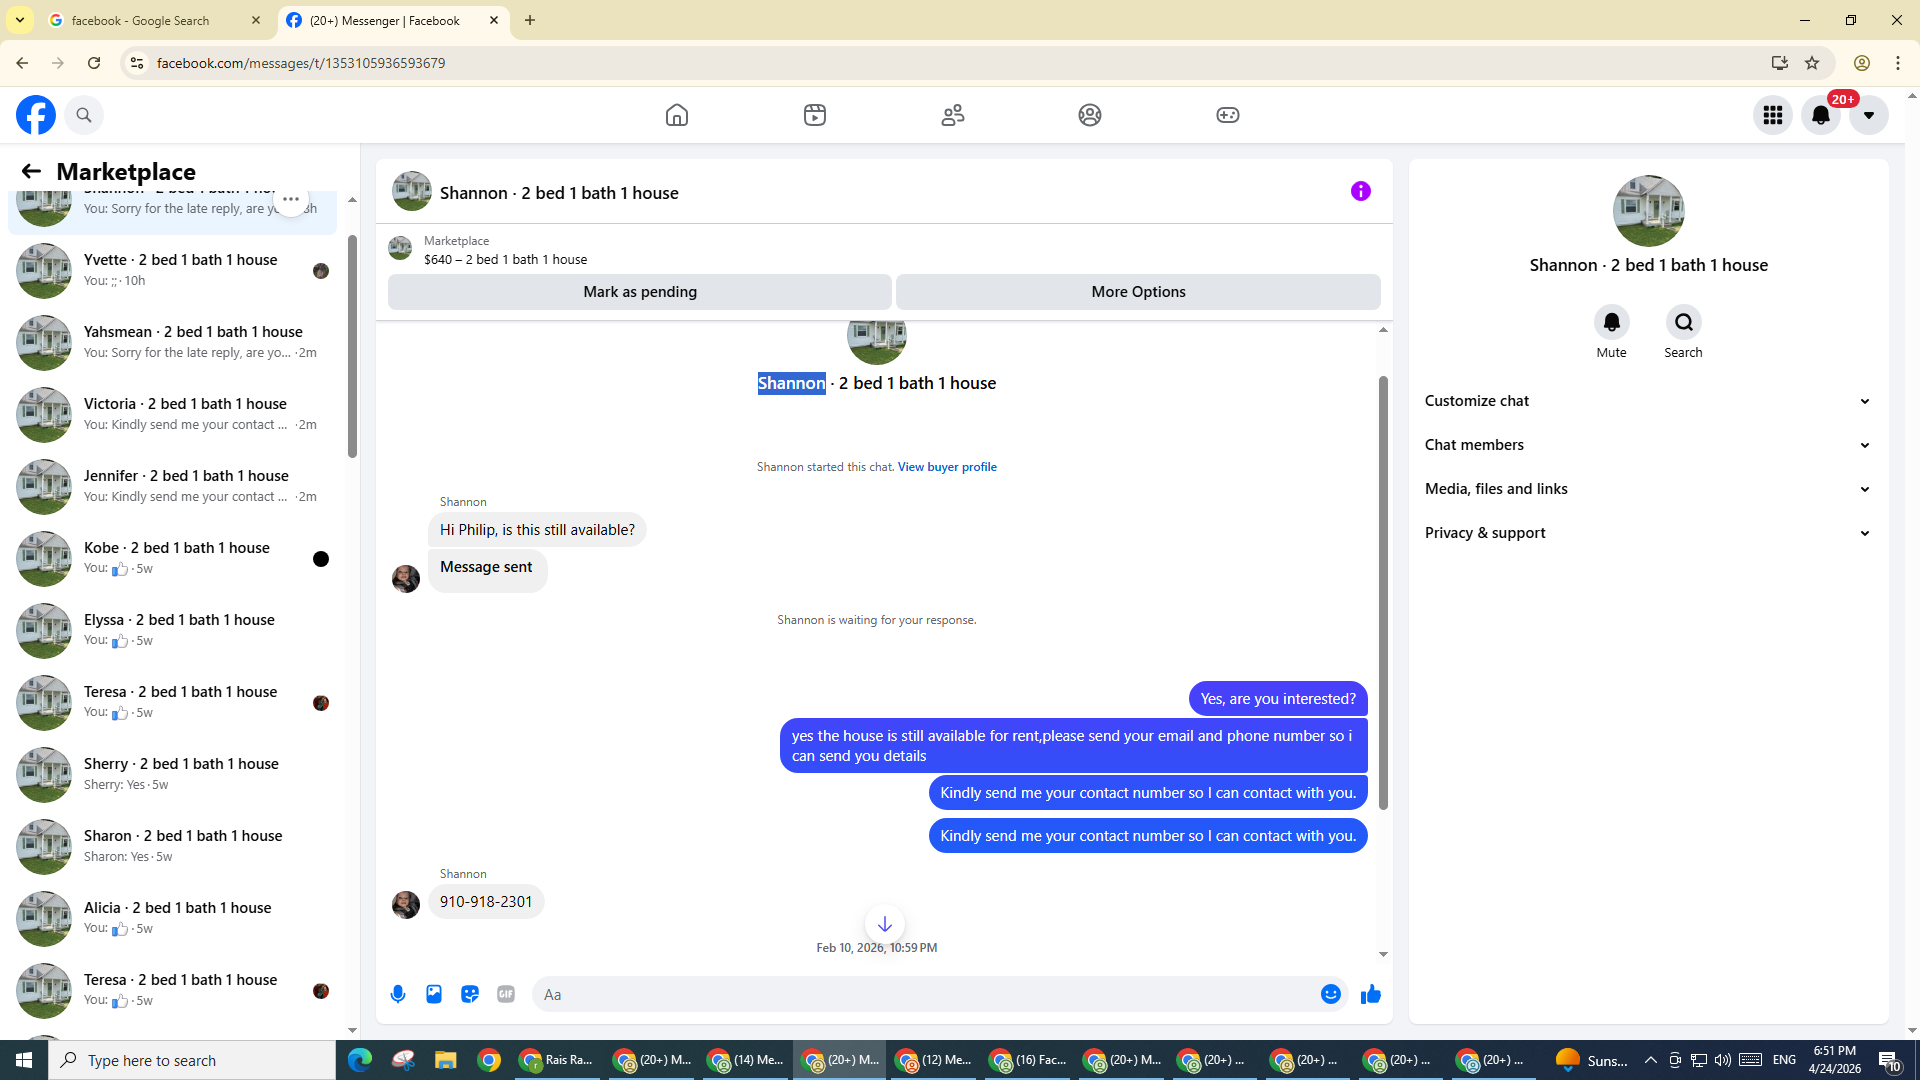This screenshot has width=1920, height=1080.
Task: Click Mark as pending button
Action: coord(639,292)
